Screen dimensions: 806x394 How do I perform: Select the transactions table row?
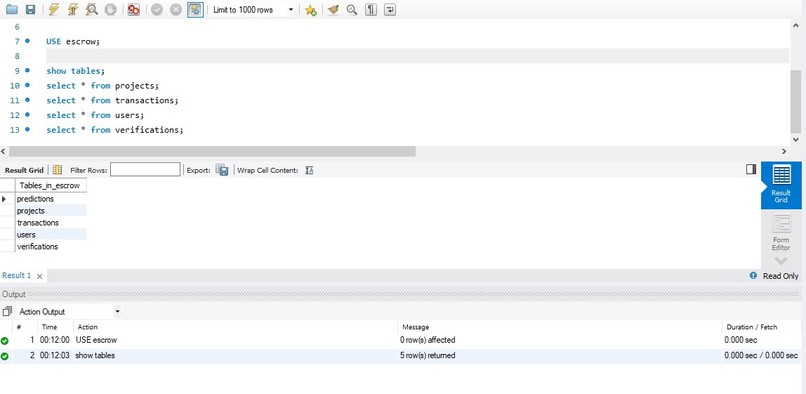coord(50,223)
